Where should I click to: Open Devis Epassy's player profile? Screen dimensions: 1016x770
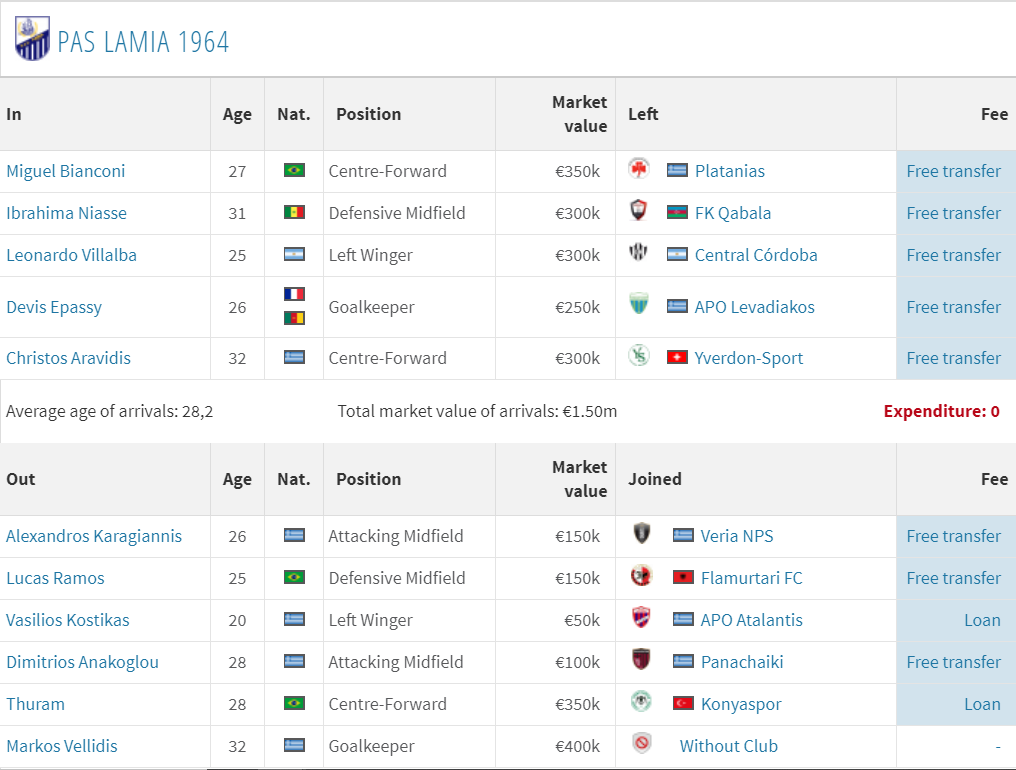(54, 307)
